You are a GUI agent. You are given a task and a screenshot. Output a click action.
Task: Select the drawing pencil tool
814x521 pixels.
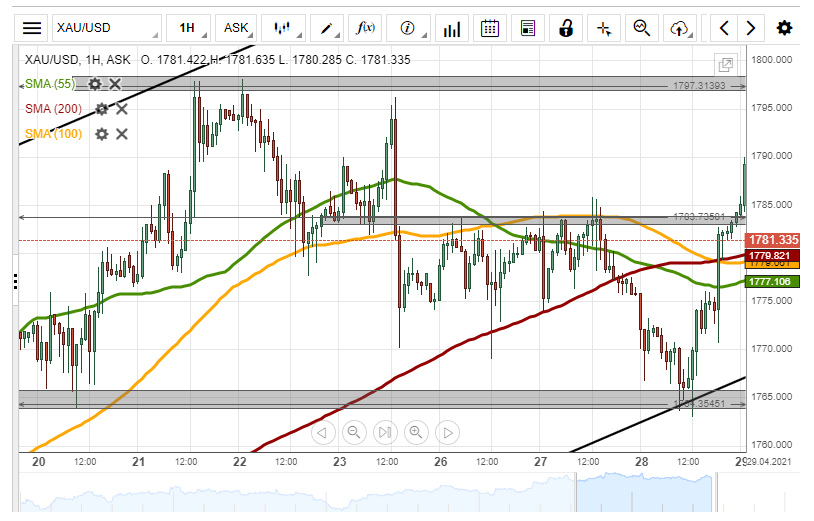[327, 28]
